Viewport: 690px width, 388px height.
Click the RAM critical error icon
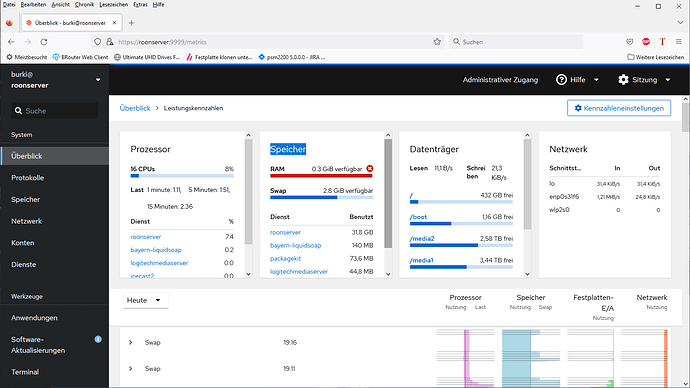click(370, 168)
